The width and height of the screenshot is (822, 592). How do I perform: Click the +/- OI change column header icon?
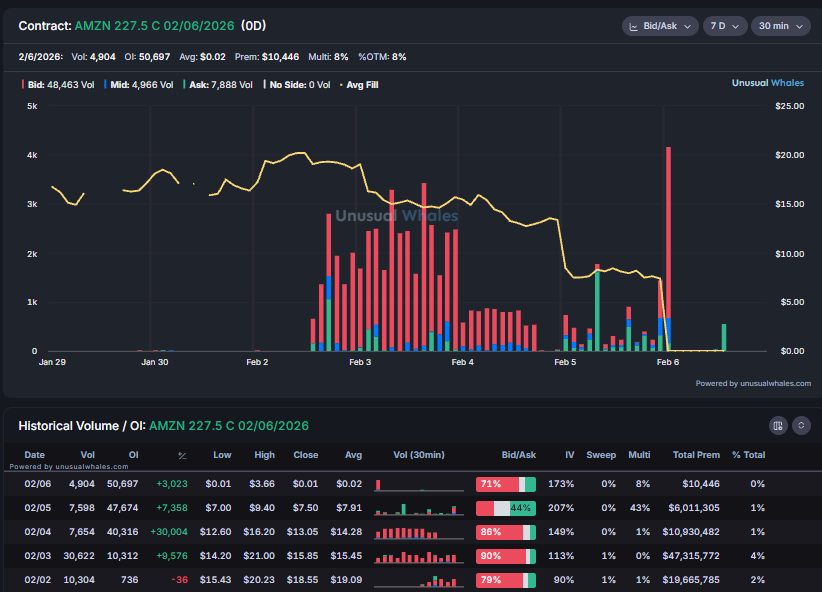pos(182,455)
